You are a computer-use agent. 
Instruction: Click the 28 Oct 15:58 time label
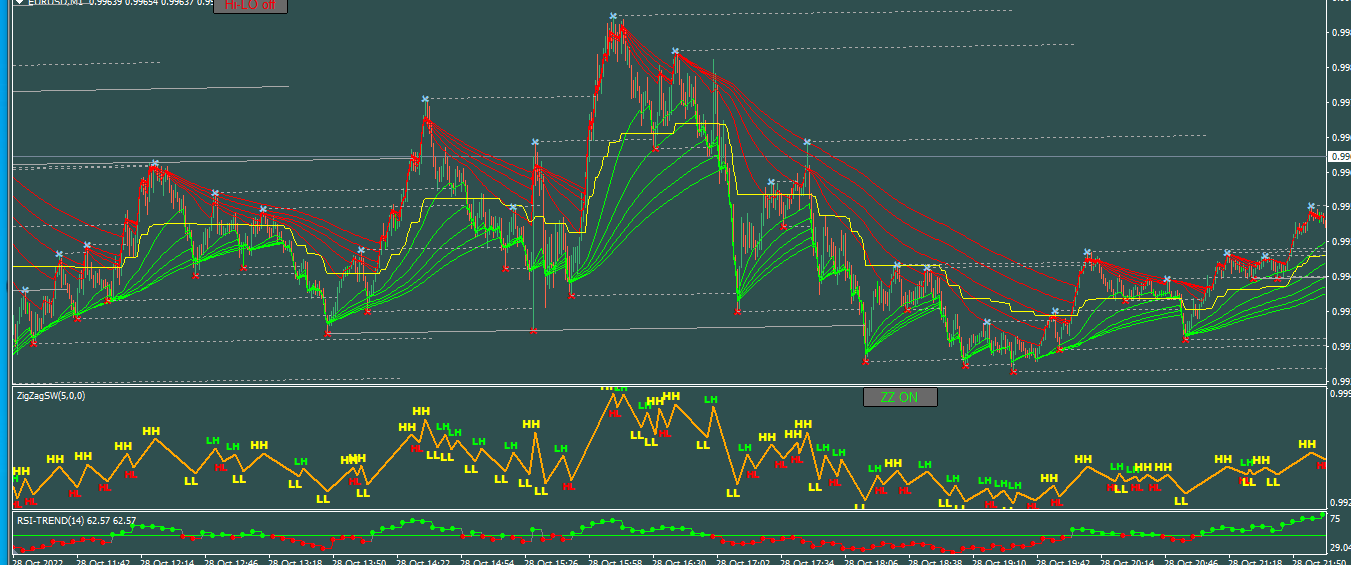coord(616,561)
